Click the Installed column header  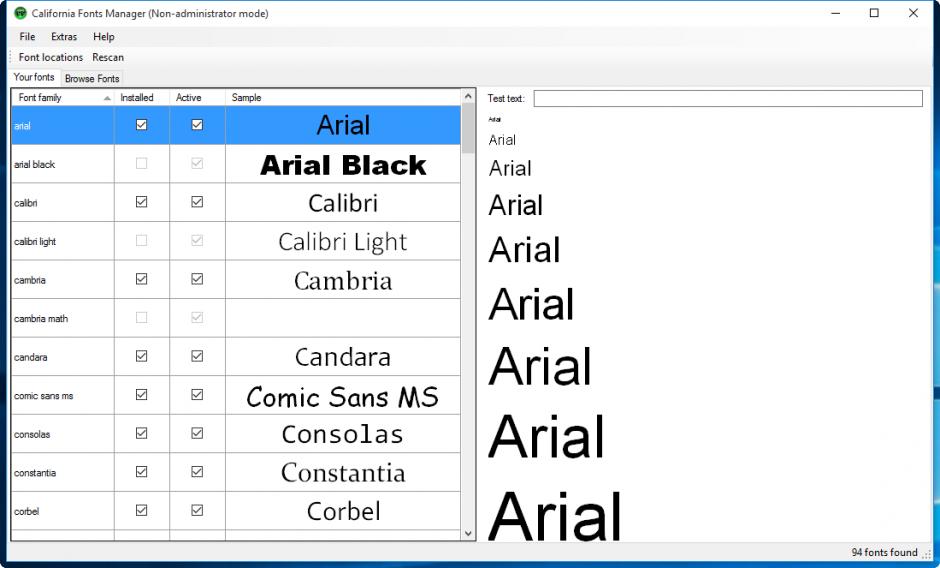[x=141, y=97]
